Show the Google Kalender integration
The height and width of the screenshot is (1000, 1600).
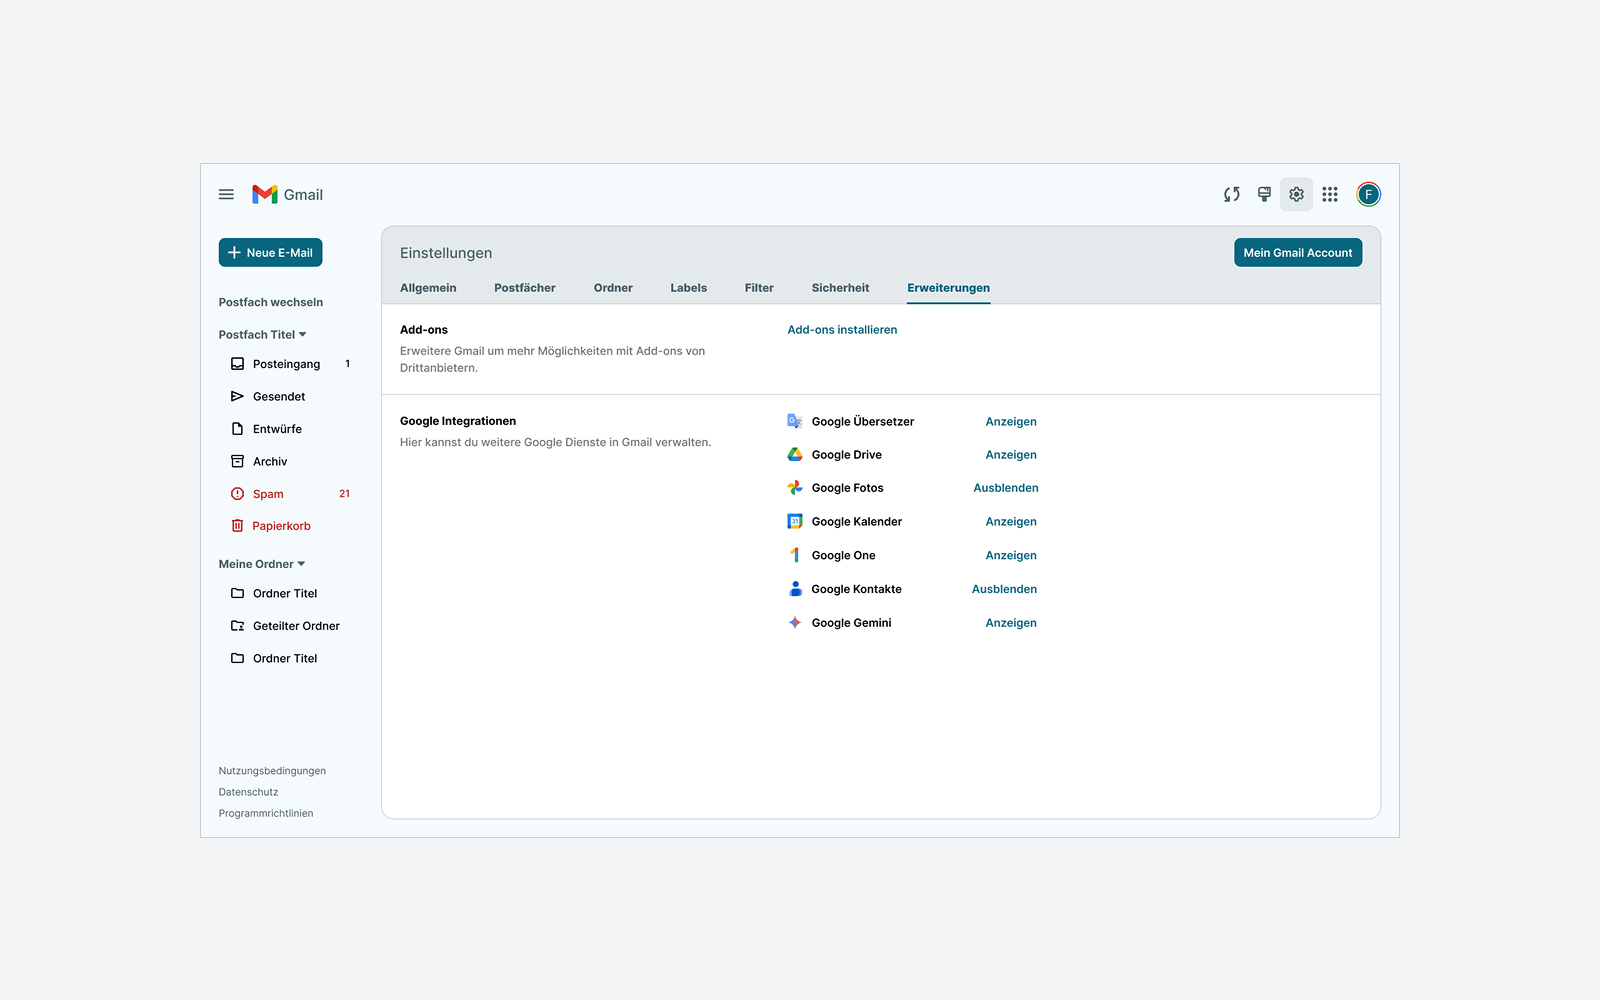click(x=1011, y=522)
